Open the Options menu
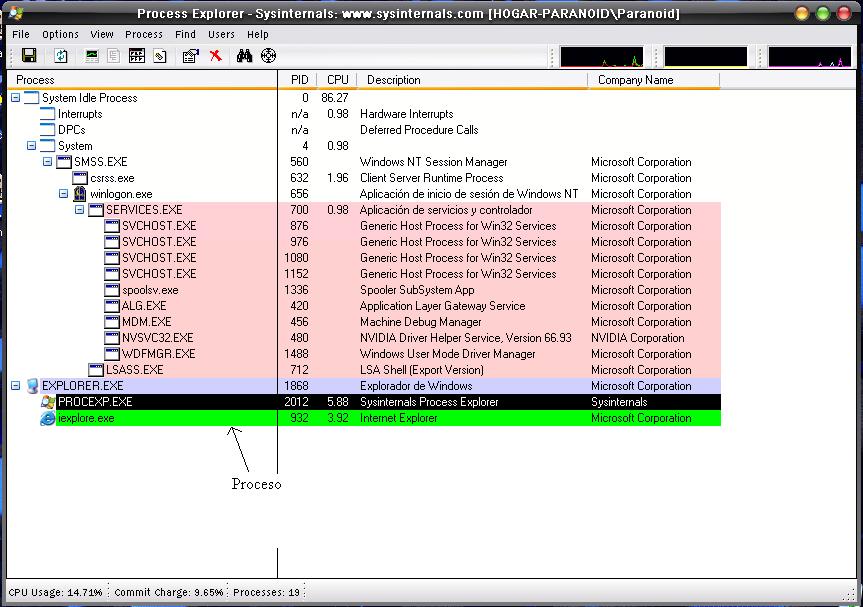This screenshot has width=863, height=607. (60, 34)
